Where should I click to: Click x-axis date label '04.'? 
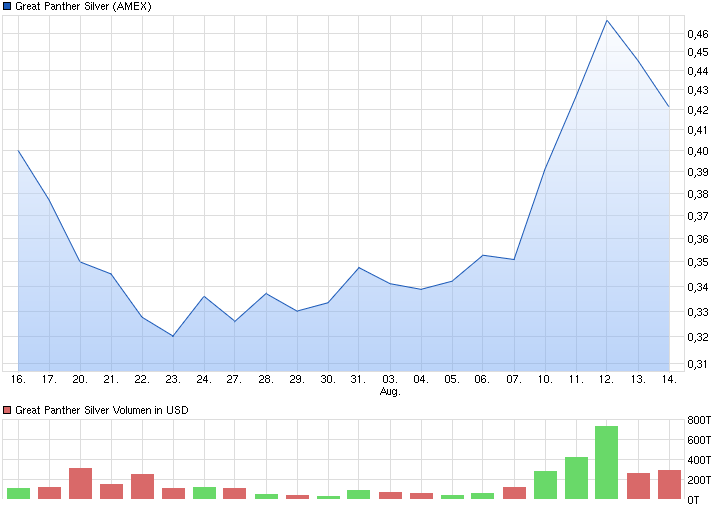coord(421,379)
